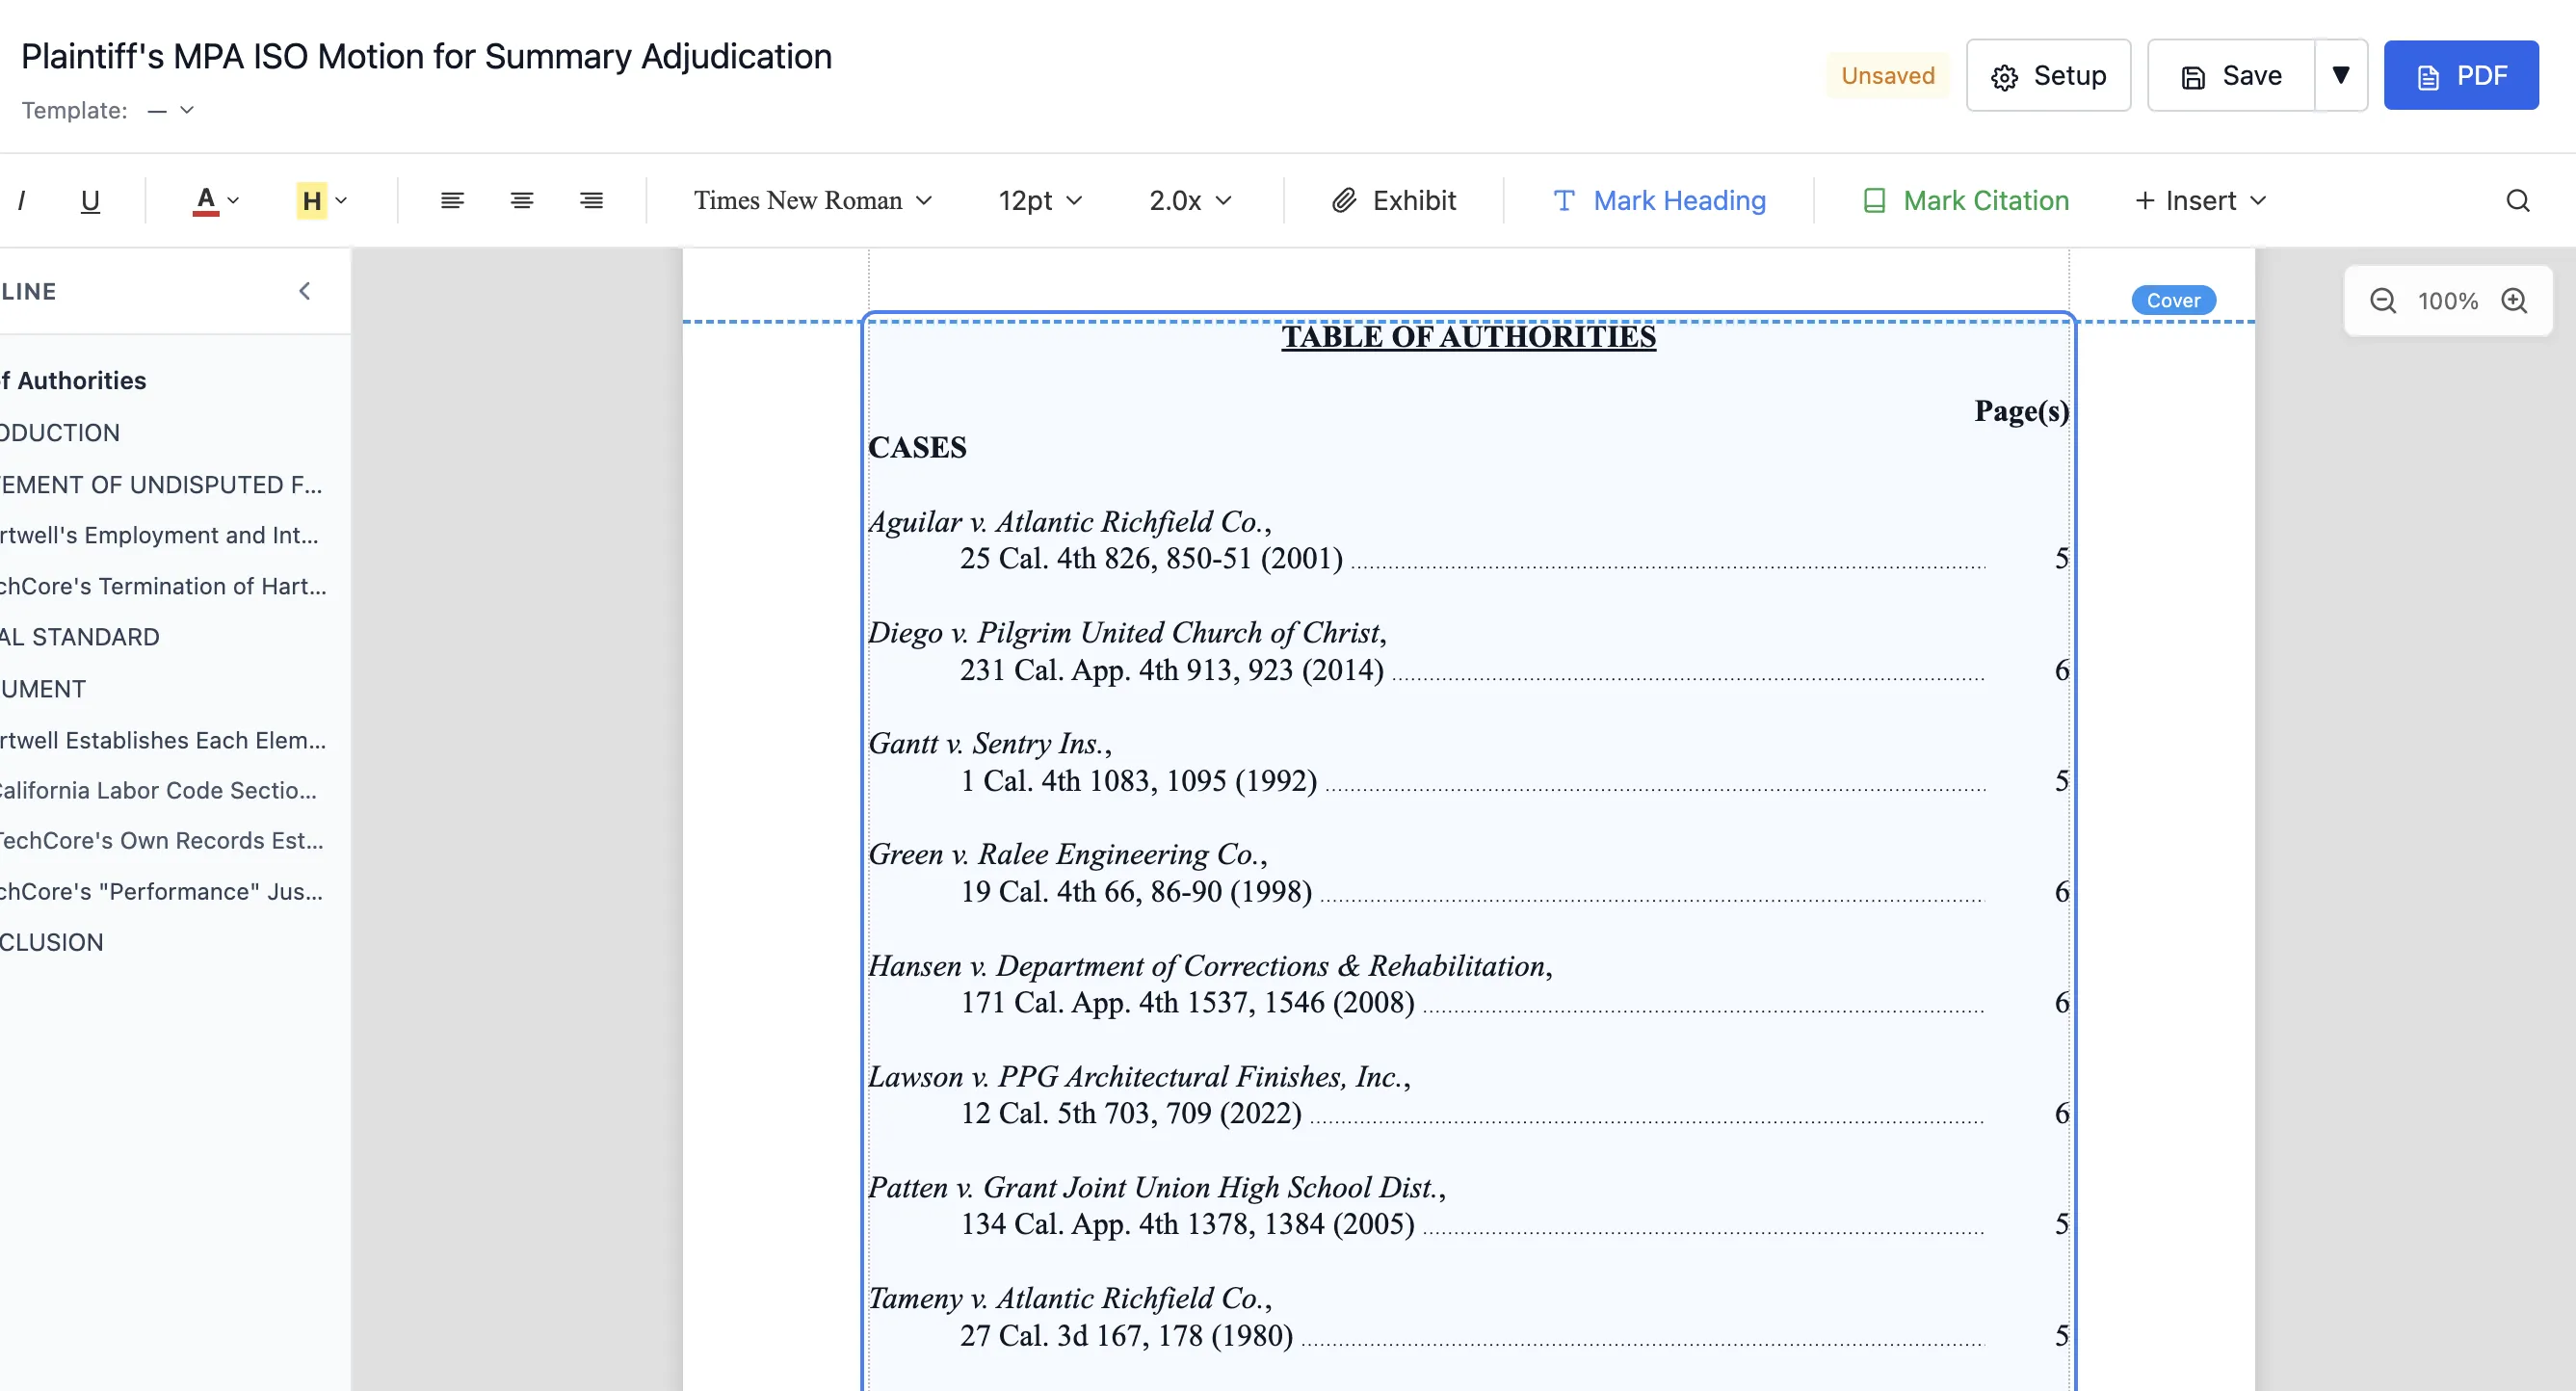This screenshot has width=2576, height=1391.
Task: Collapse the outline panel chevron
Action: (x=305, y=291)
